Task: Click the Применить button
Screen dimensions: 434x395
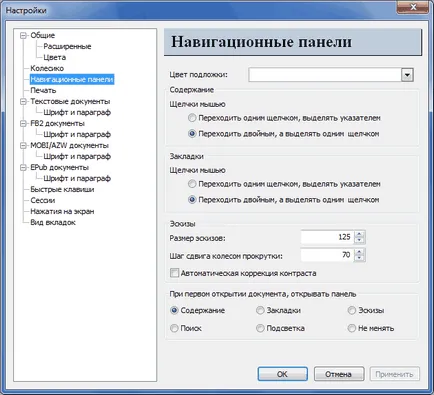Action: [x=394, y=374]
